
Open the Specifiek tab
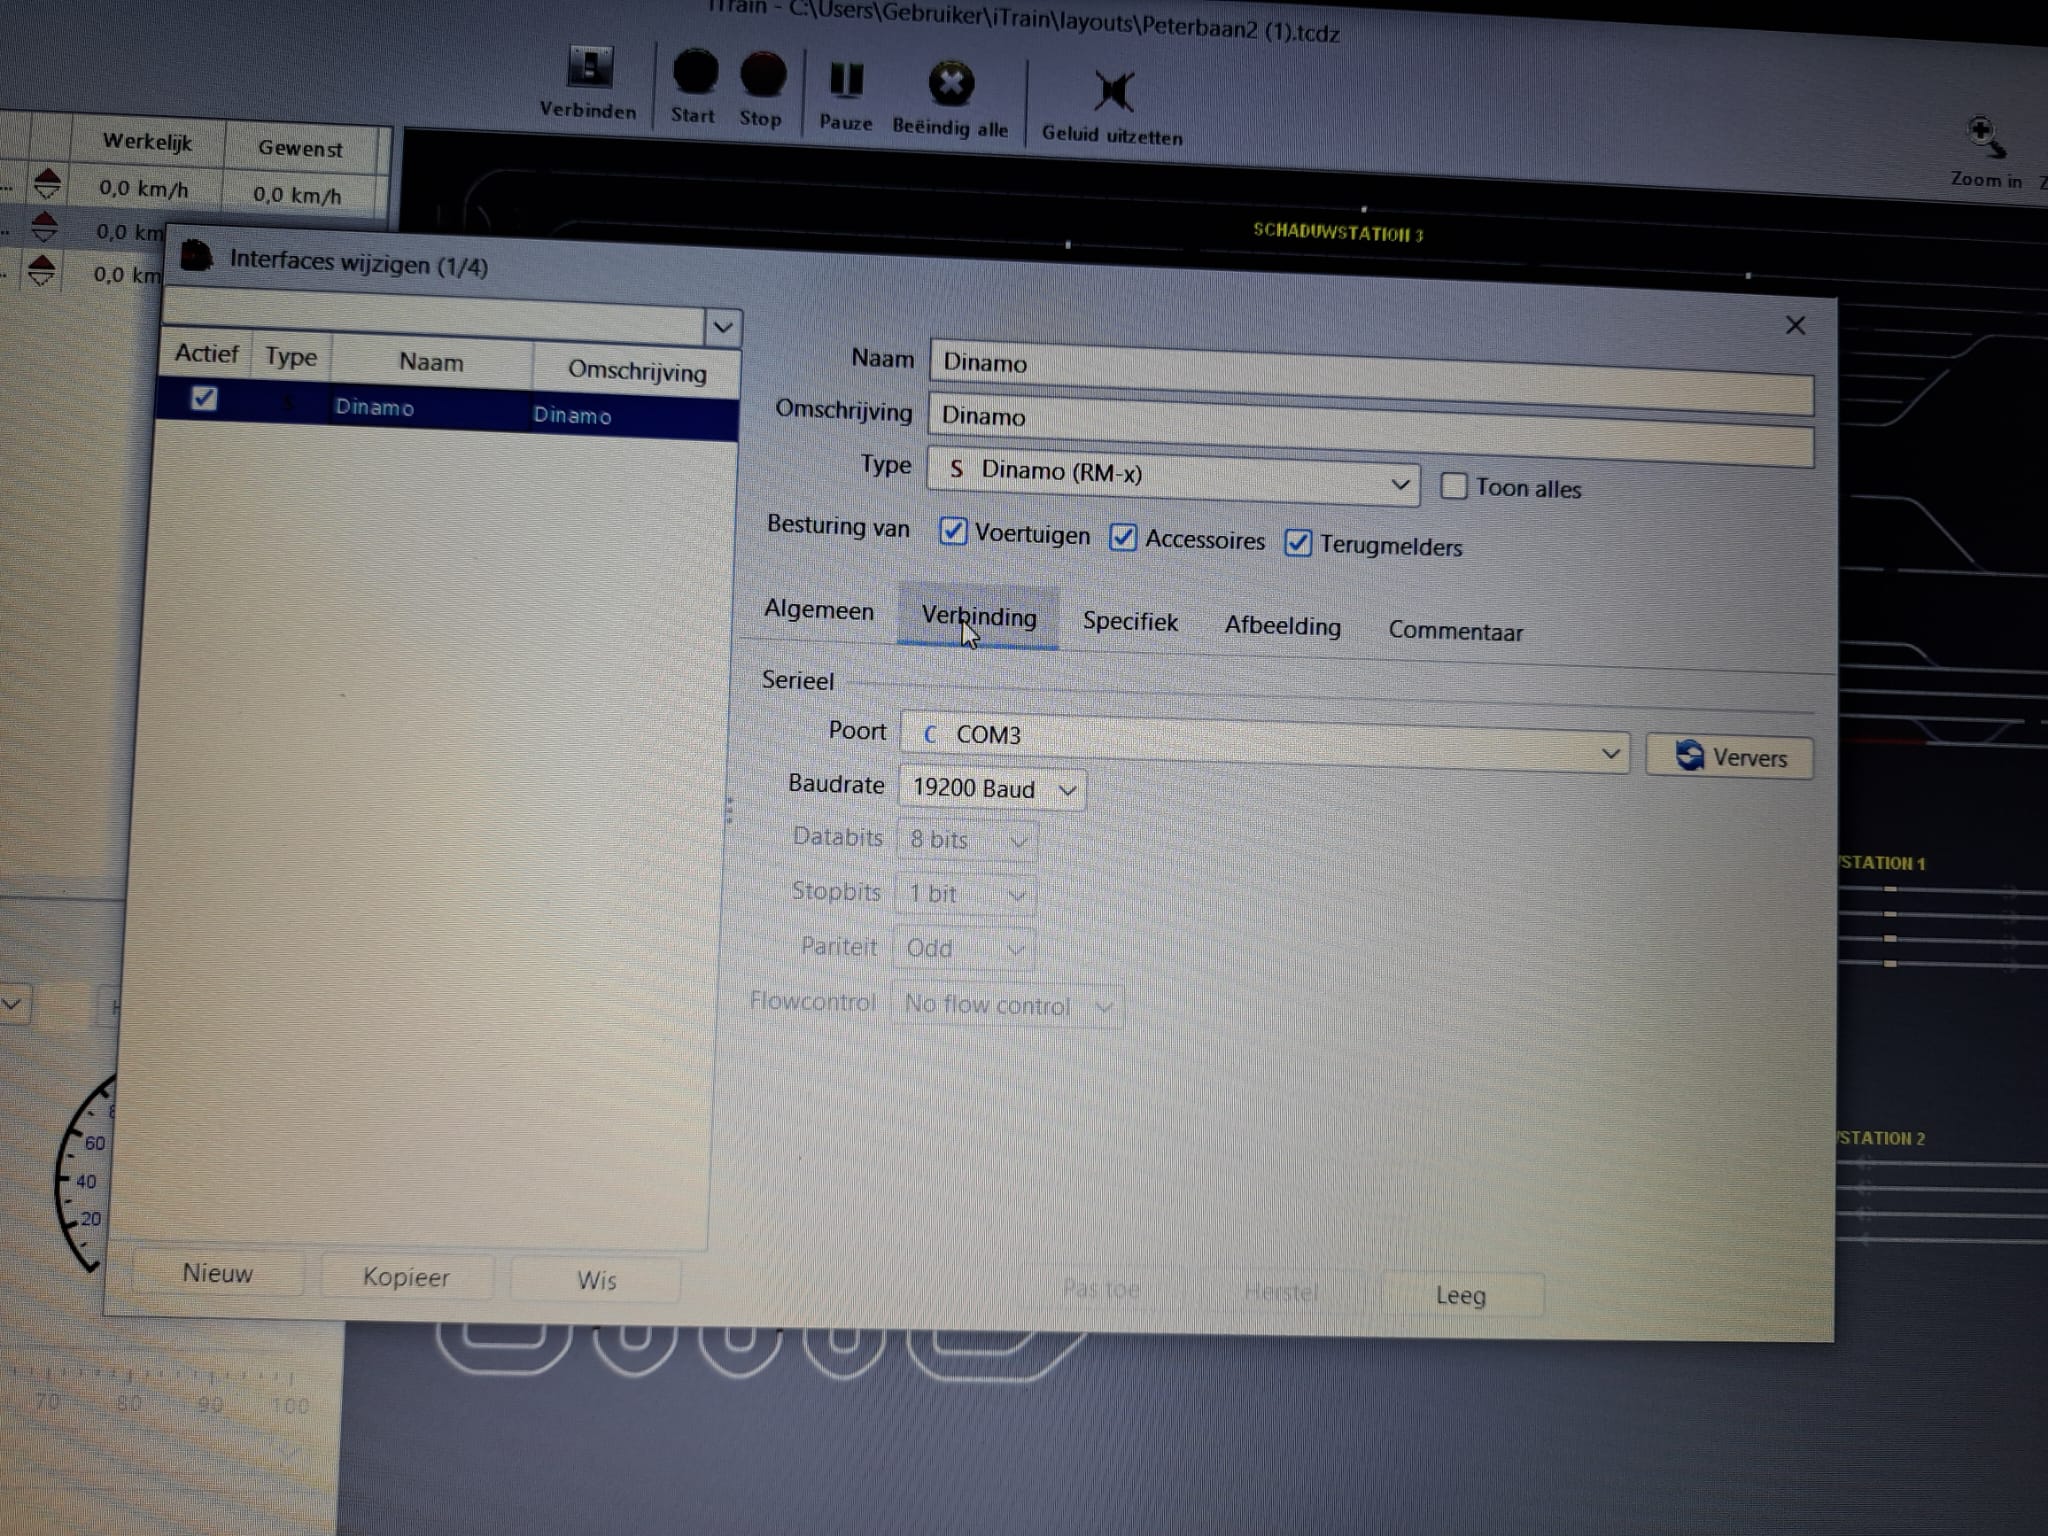(1130, 621)
